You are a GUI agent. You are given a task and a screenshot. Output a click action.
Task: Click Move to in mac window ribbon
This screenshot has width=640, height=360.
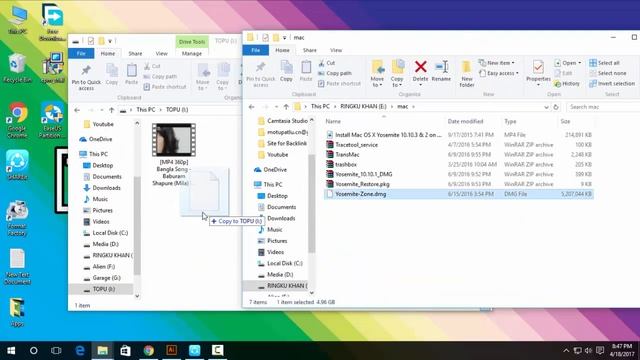pyautogui.click(x=377, y=73)
